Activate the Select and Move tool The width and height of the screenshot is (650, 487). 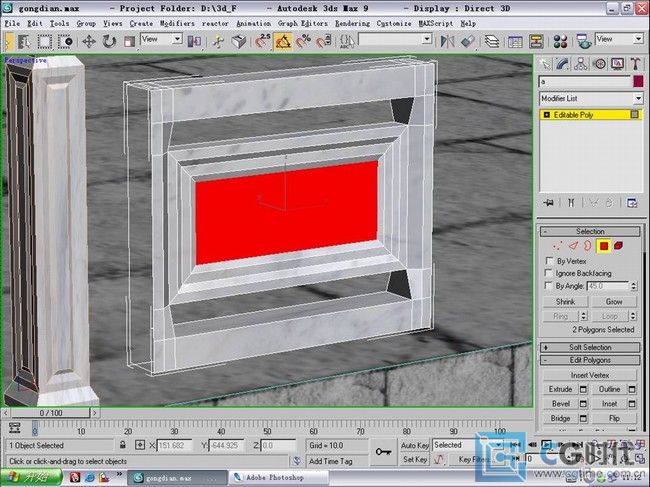(89, 41)
